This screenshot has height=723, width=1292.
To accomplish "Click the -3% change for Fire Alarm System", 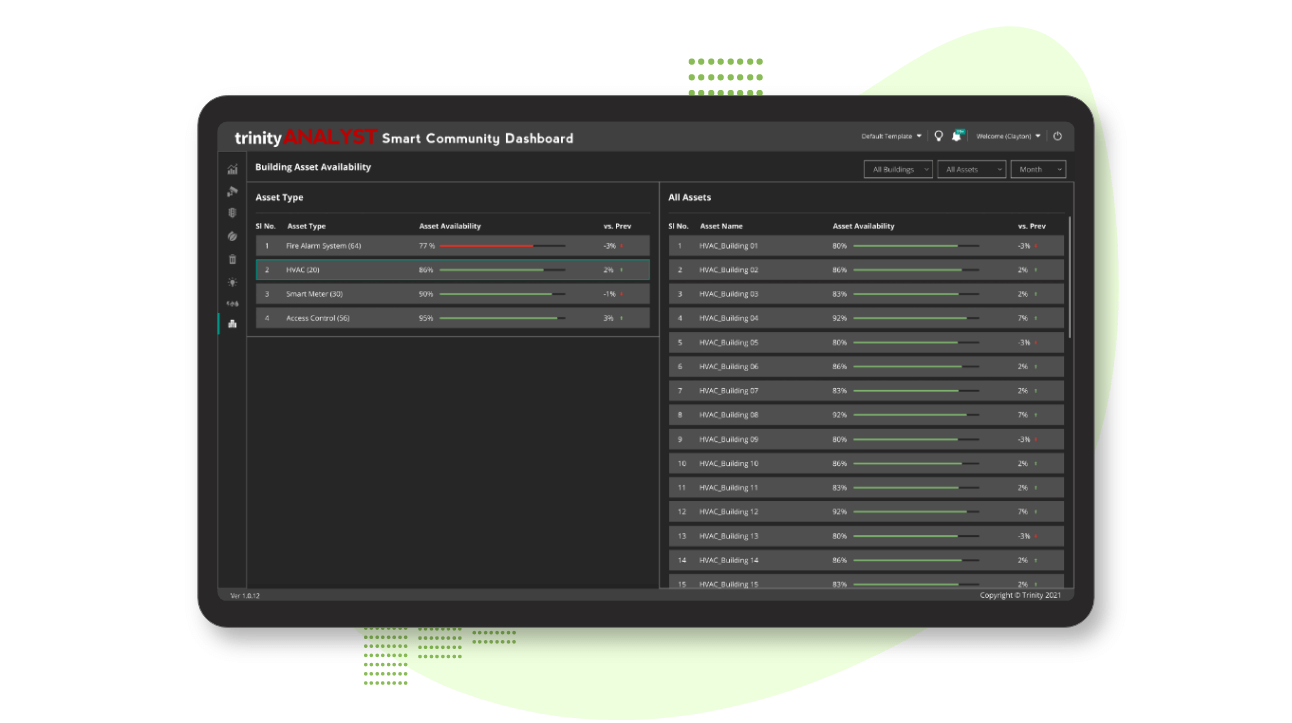I will 609,246.
